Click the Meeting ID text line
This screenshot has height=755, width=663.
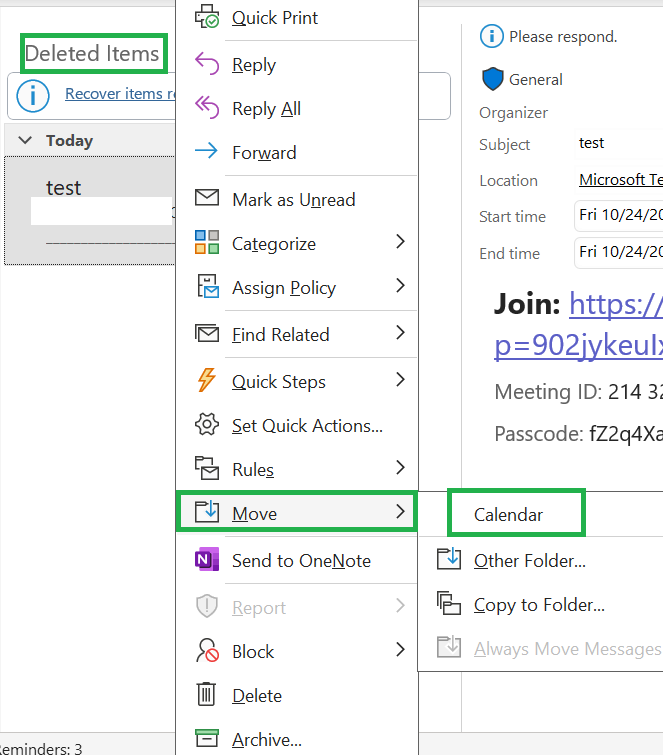[x=578, y=391]
